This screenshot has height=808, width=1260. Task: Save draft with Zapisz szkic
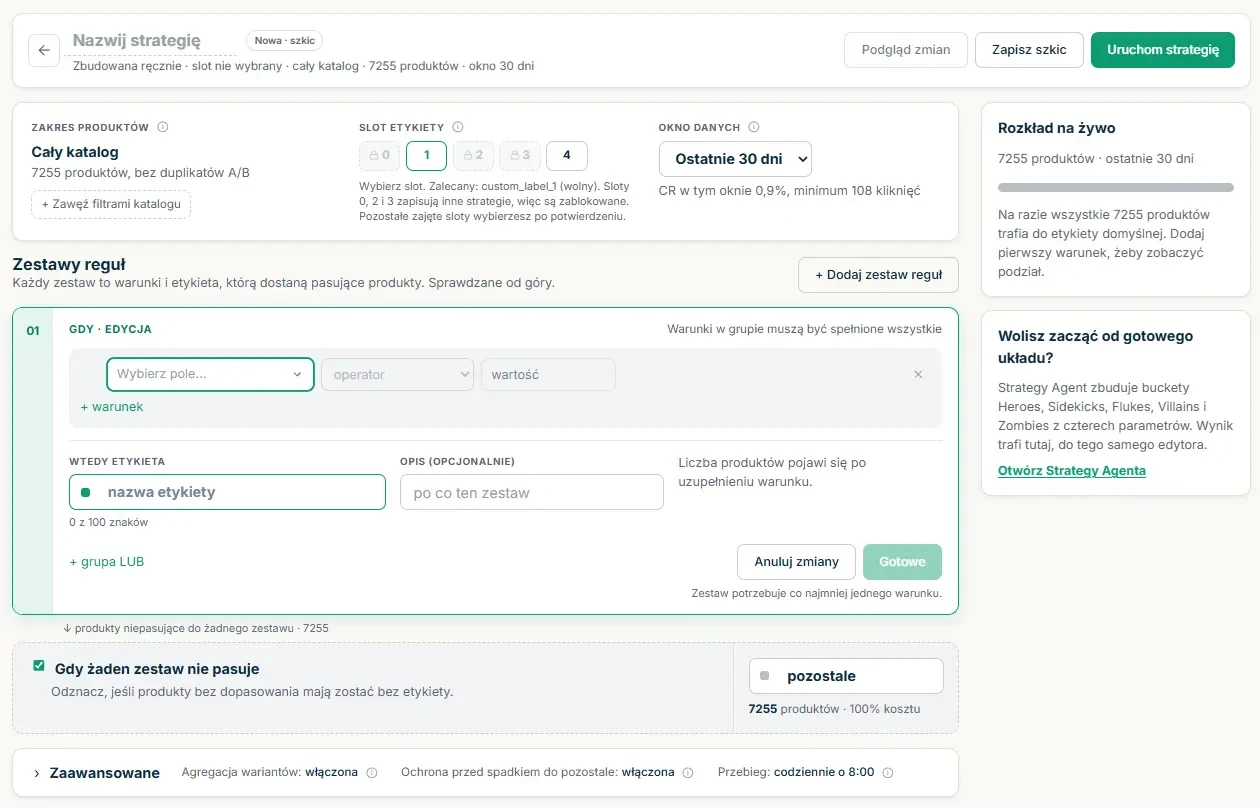(1029, 50)
